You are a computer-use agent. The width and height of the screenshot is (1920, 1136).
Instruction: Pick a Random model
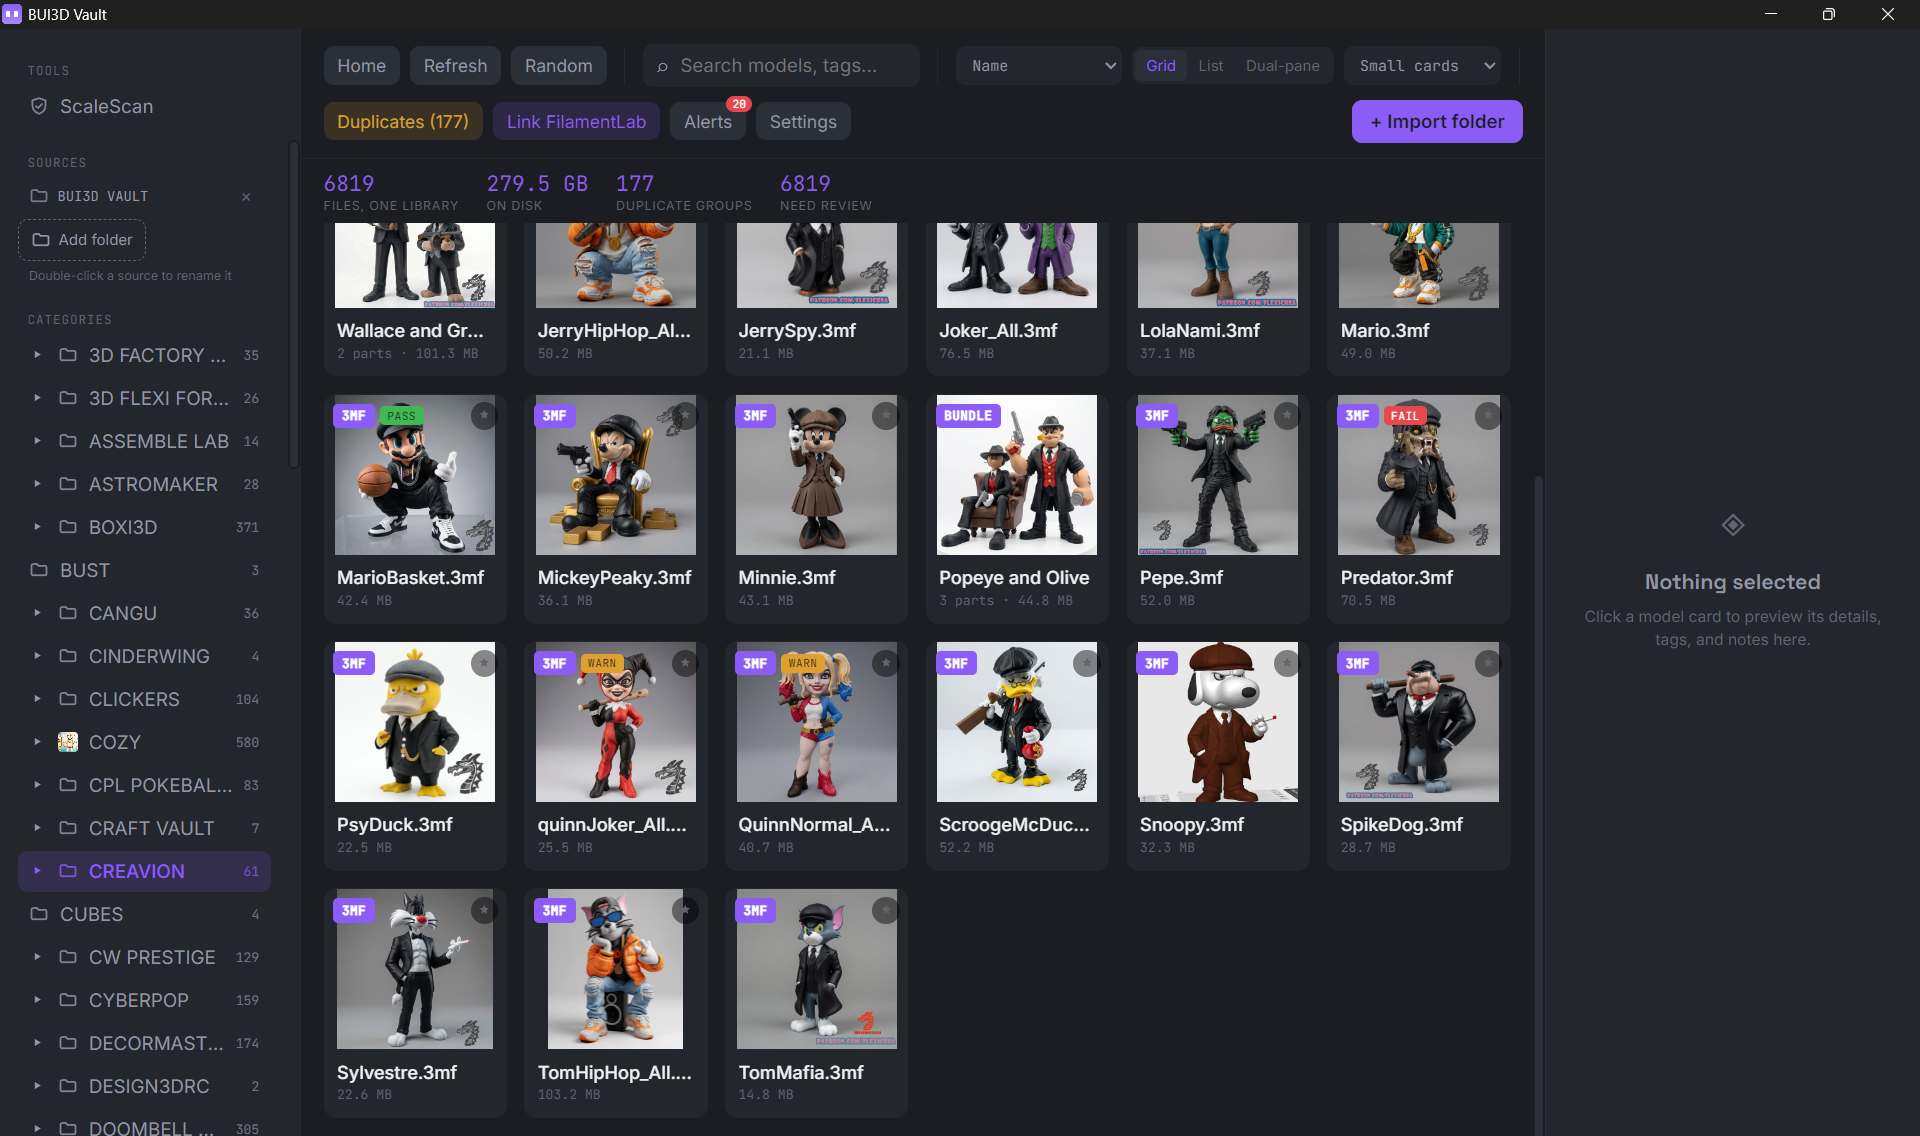click(x=558, y=66)
